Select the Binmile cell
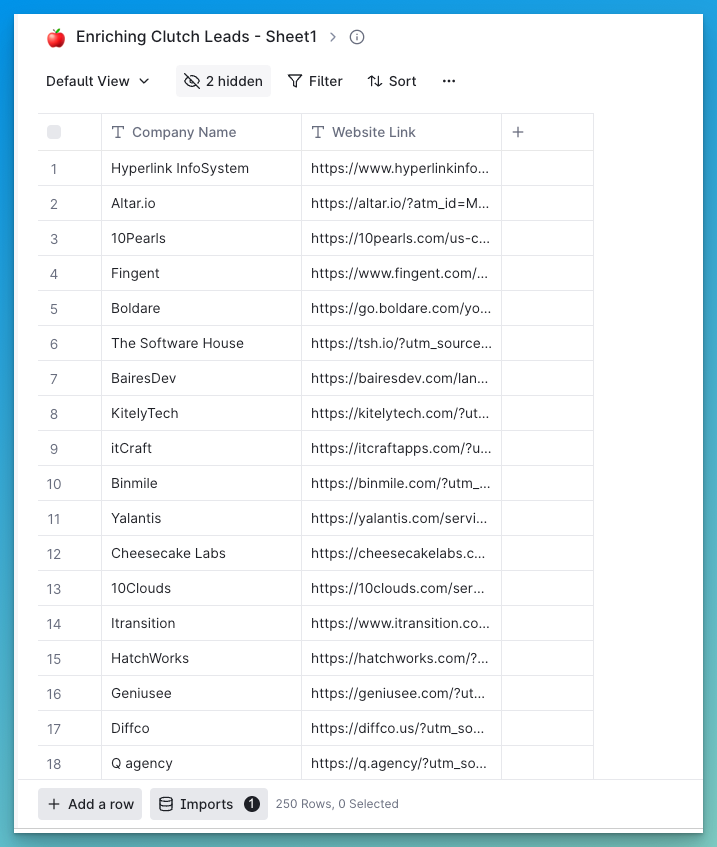Screen dimensions: 717x847 (x=201, y=483)
